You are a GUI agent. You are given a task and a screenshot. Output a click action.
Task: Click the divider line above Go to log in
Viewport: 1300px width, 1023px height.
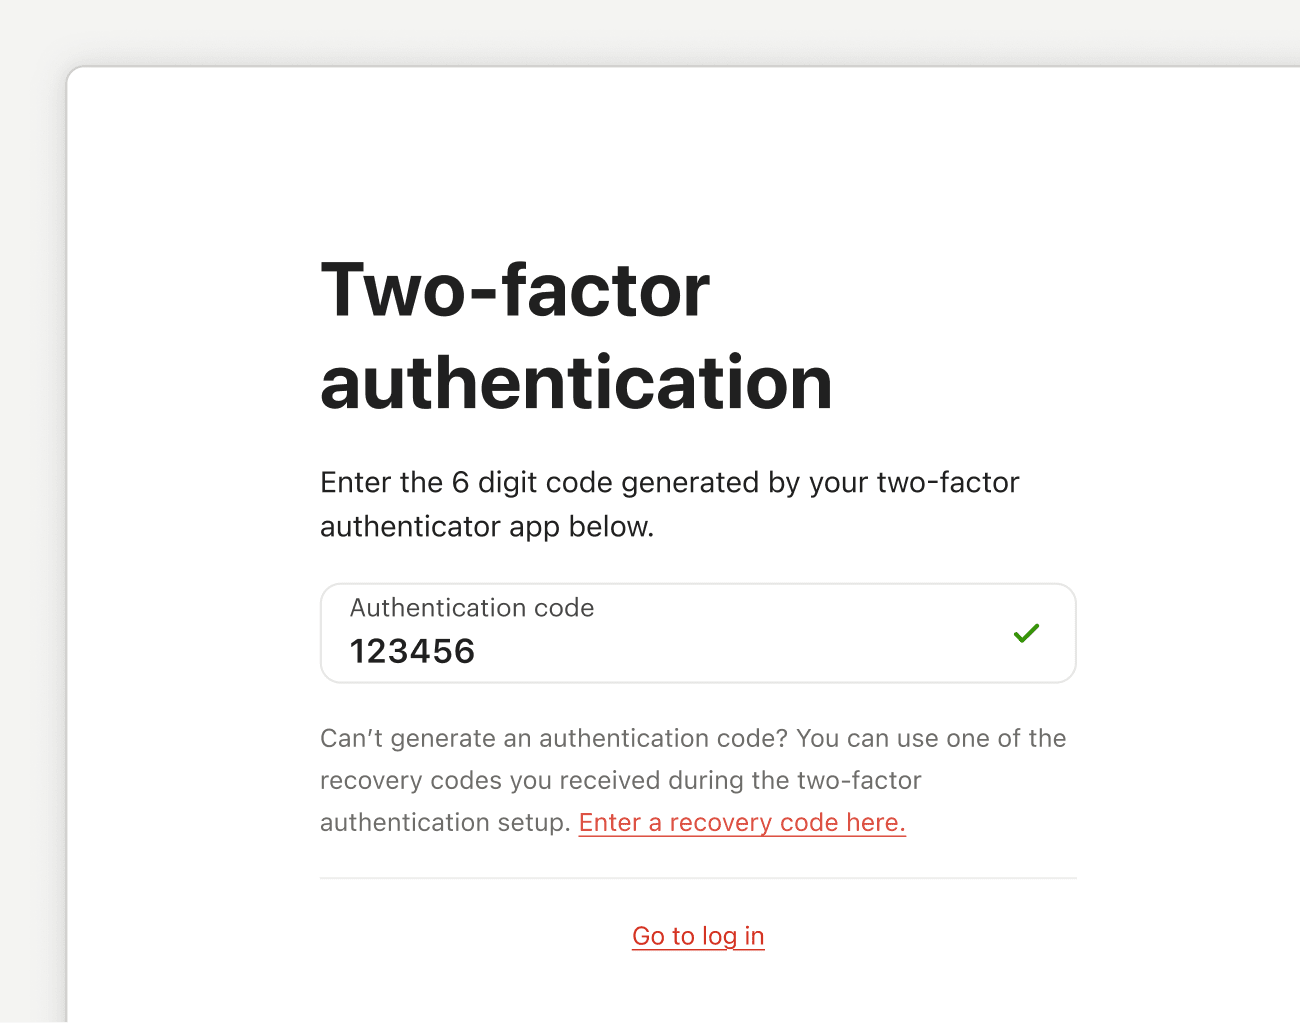coord(698,878)
